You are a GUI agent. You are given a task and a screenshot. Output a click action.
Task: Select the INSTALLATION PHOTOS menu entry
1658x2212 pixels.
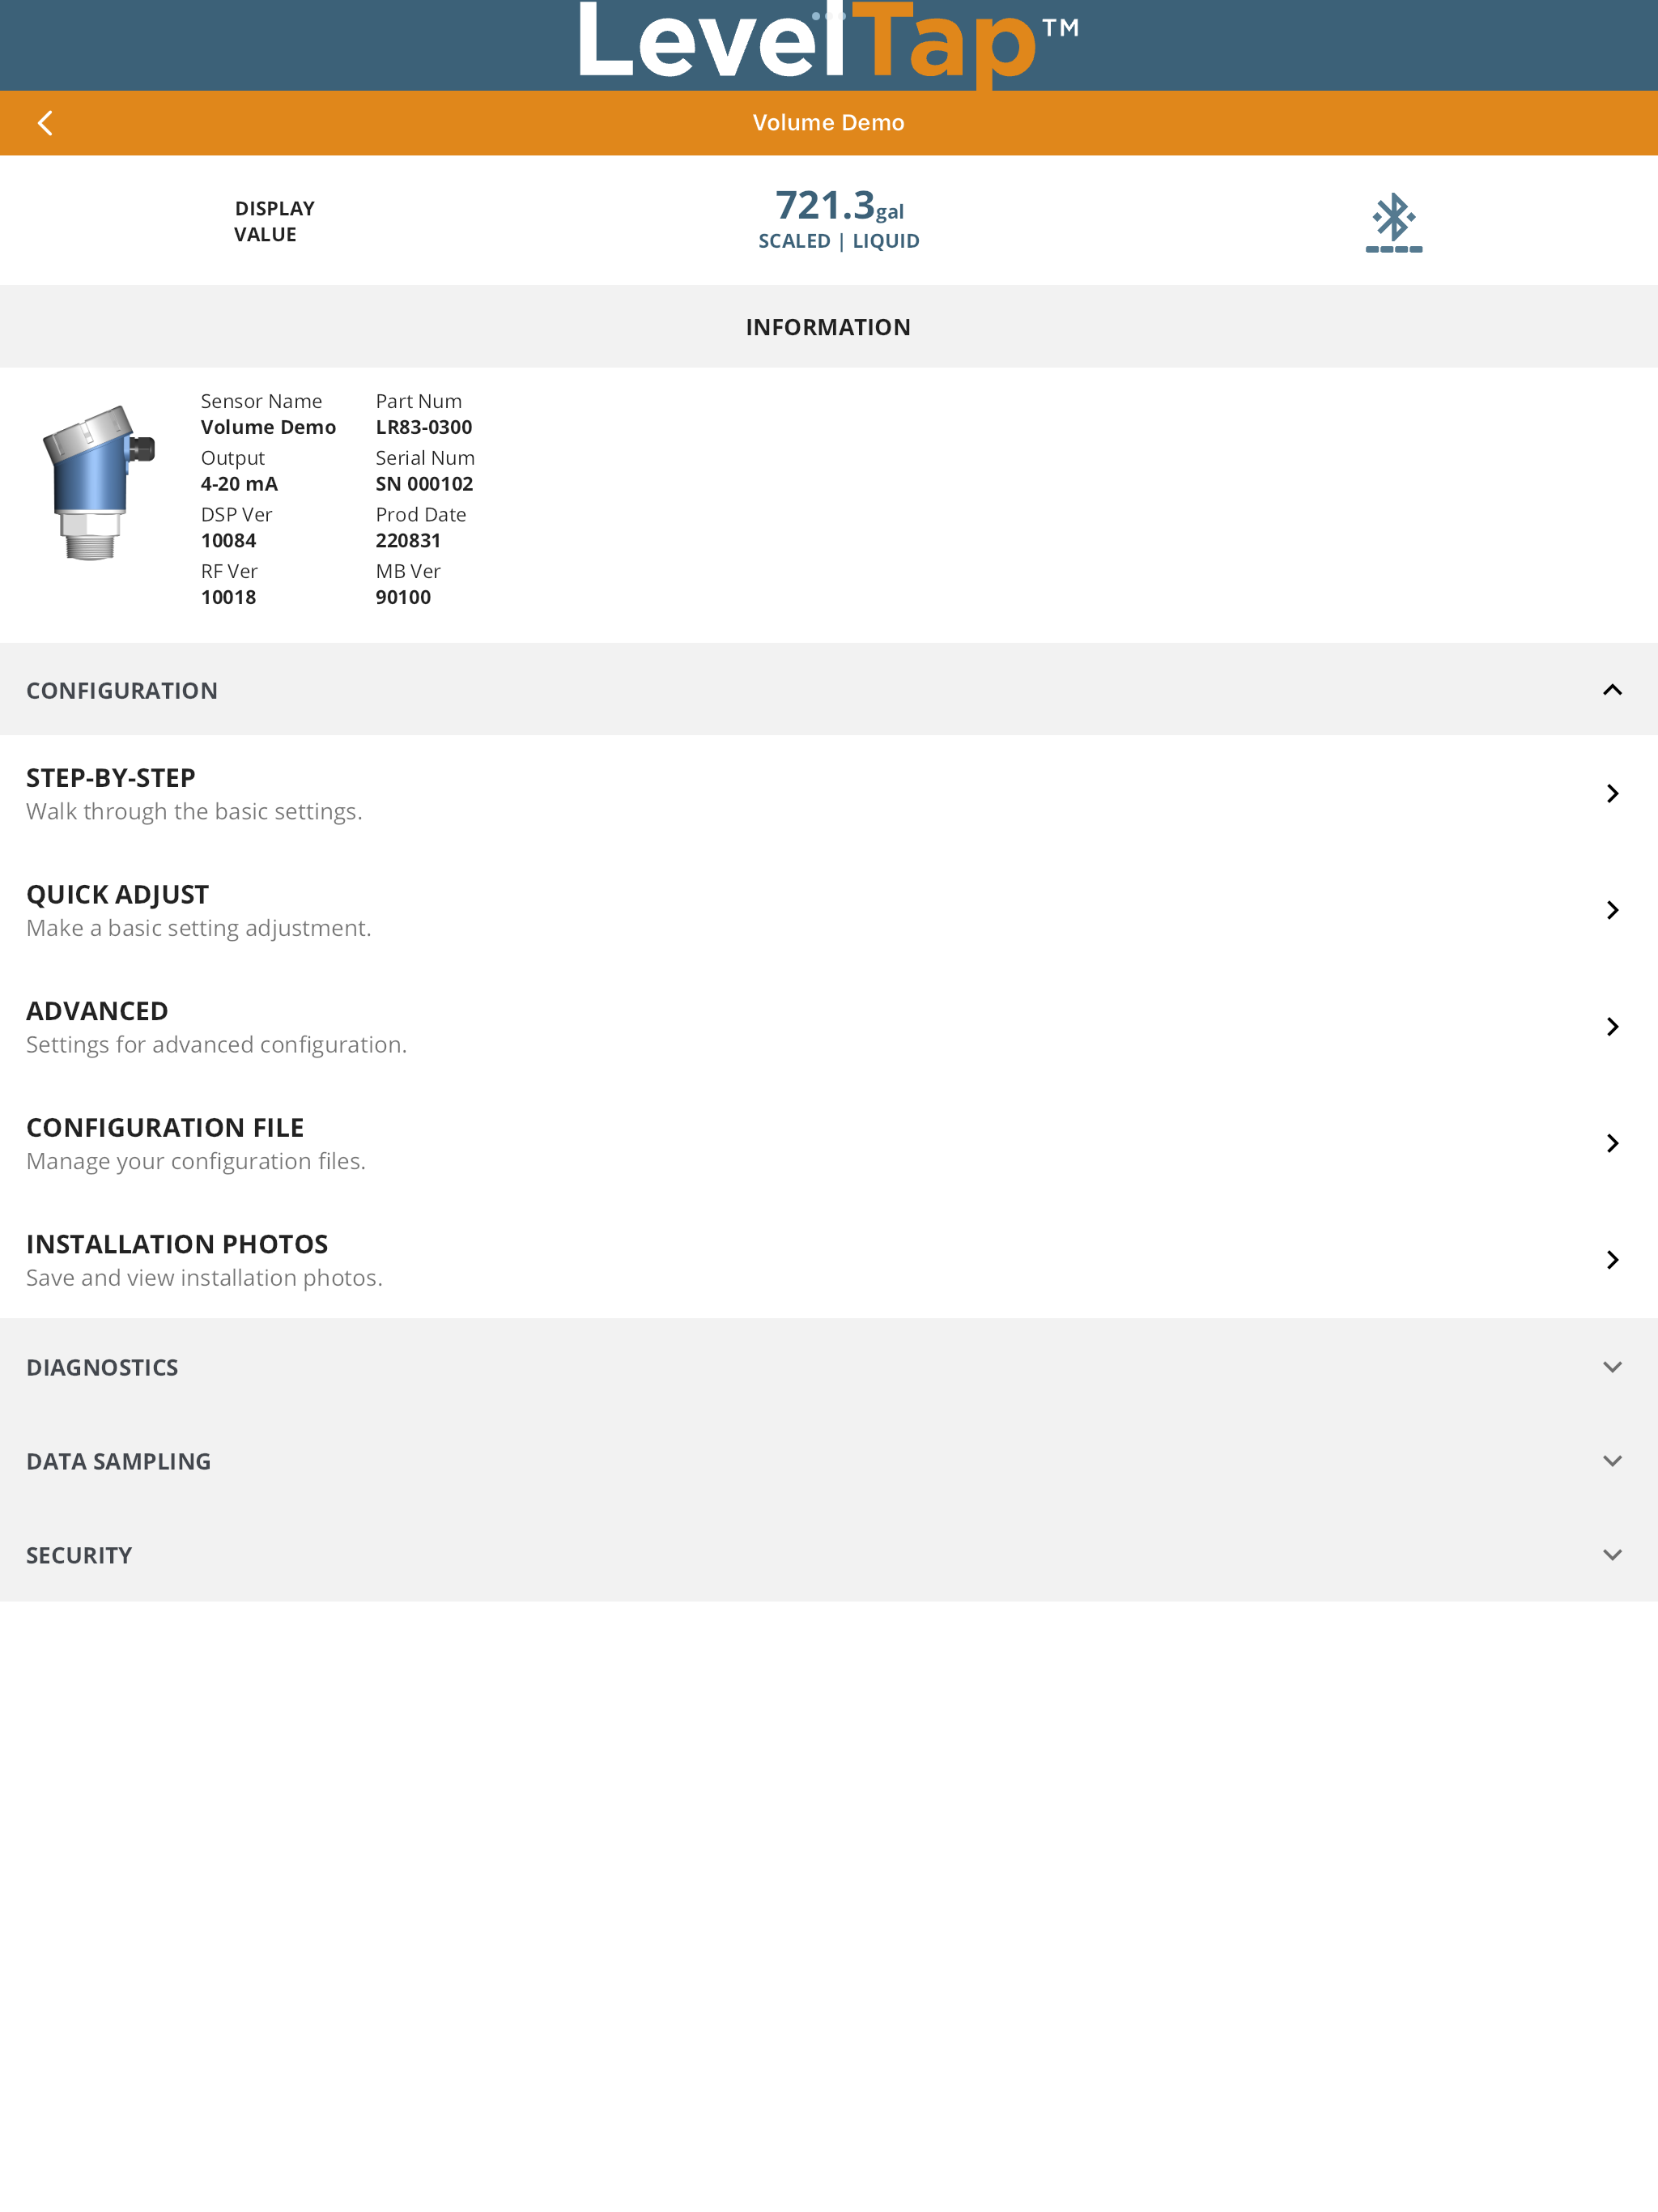coord(829,1260)
